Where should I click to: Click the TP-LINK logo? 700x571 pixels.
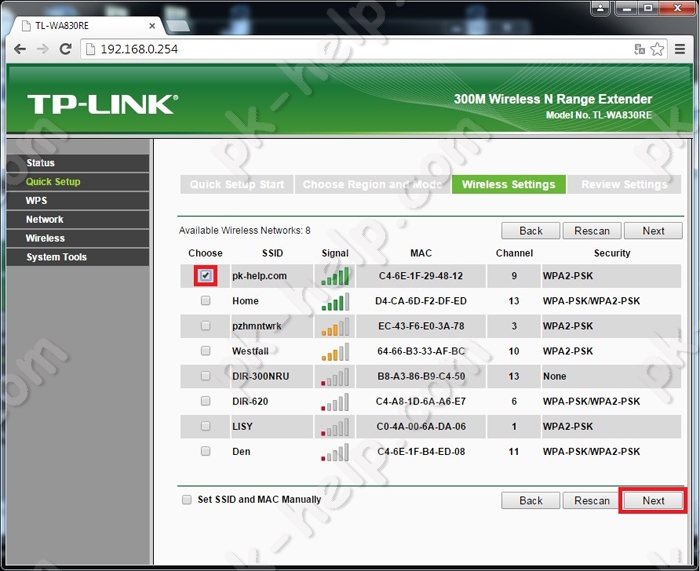click(102, 104)
